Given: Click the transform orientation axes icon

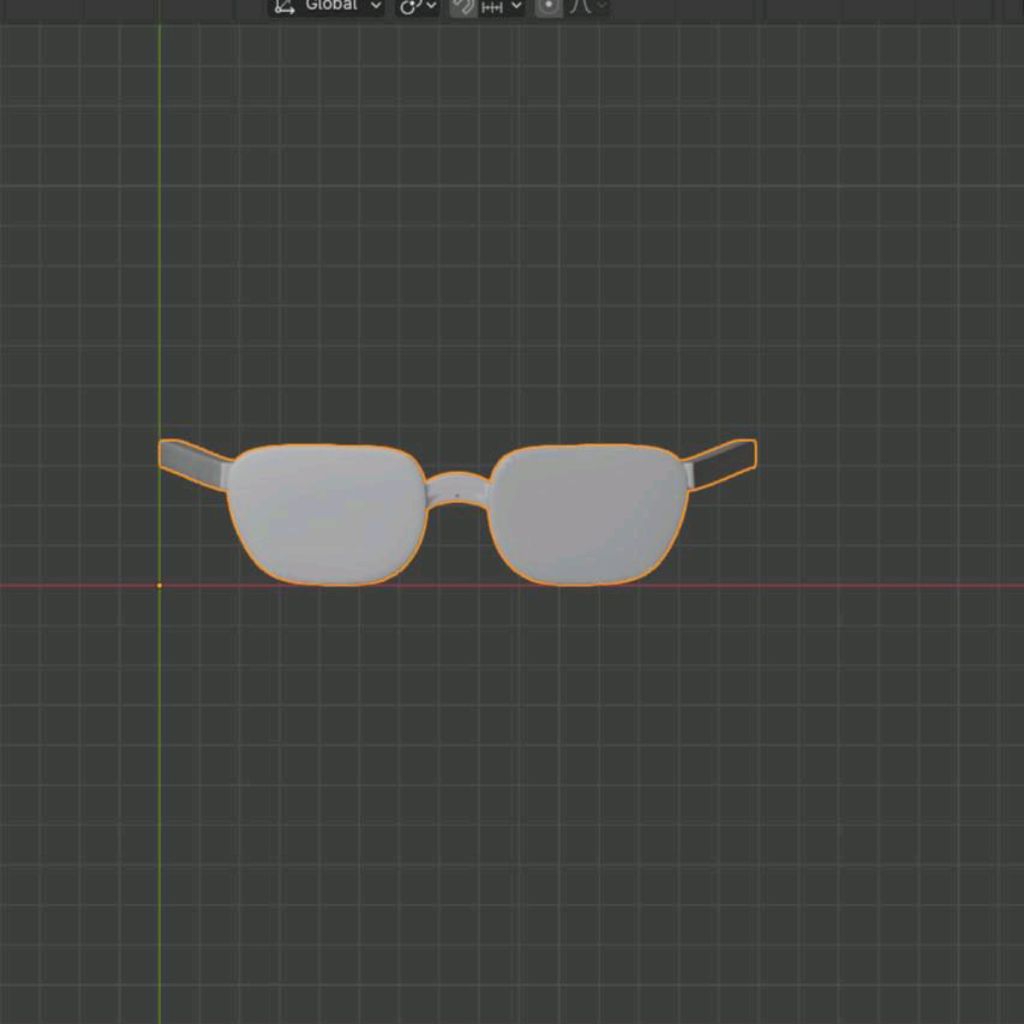Looking at the screenshot, I should point(285,6).
